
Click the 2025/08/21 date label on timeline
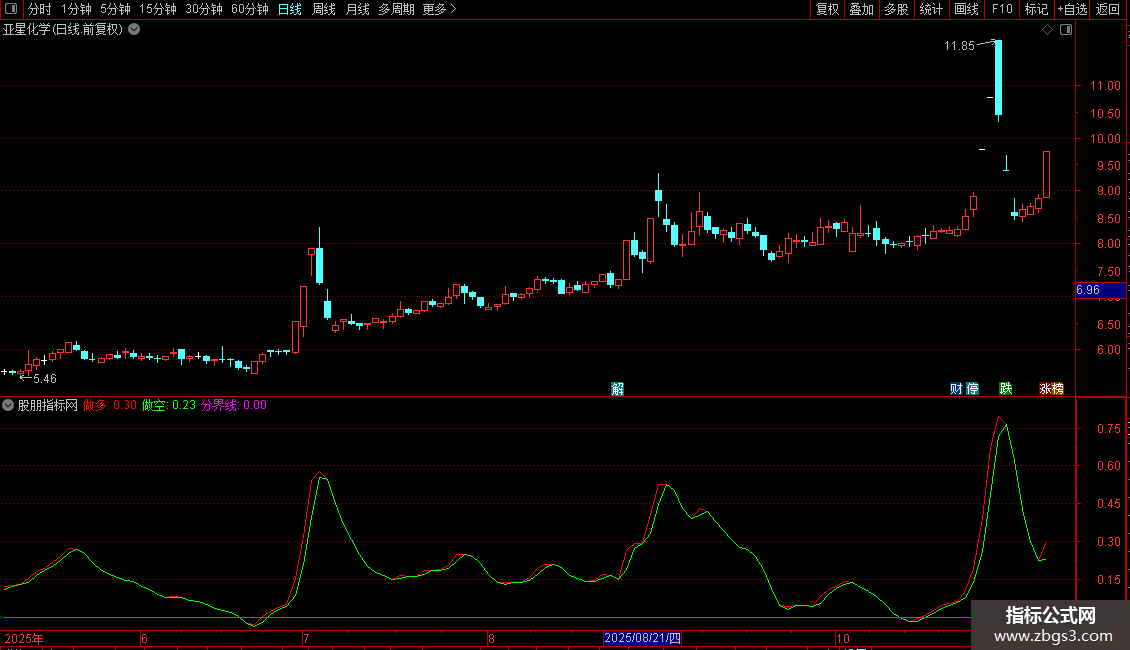click(x=643, y=638)
